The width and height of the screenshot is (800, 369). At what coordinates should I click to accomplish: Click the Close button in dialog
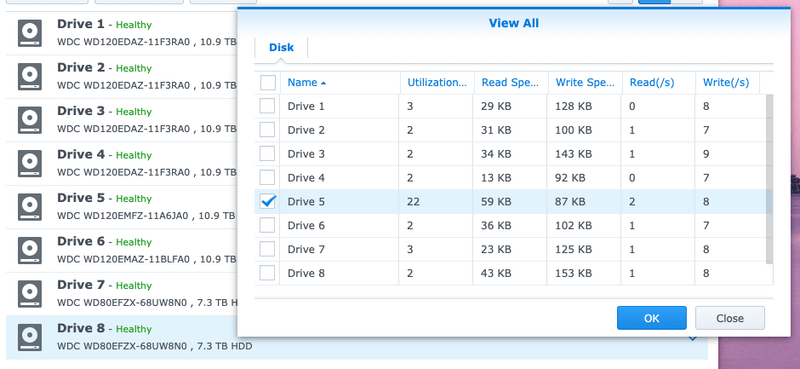730,318
